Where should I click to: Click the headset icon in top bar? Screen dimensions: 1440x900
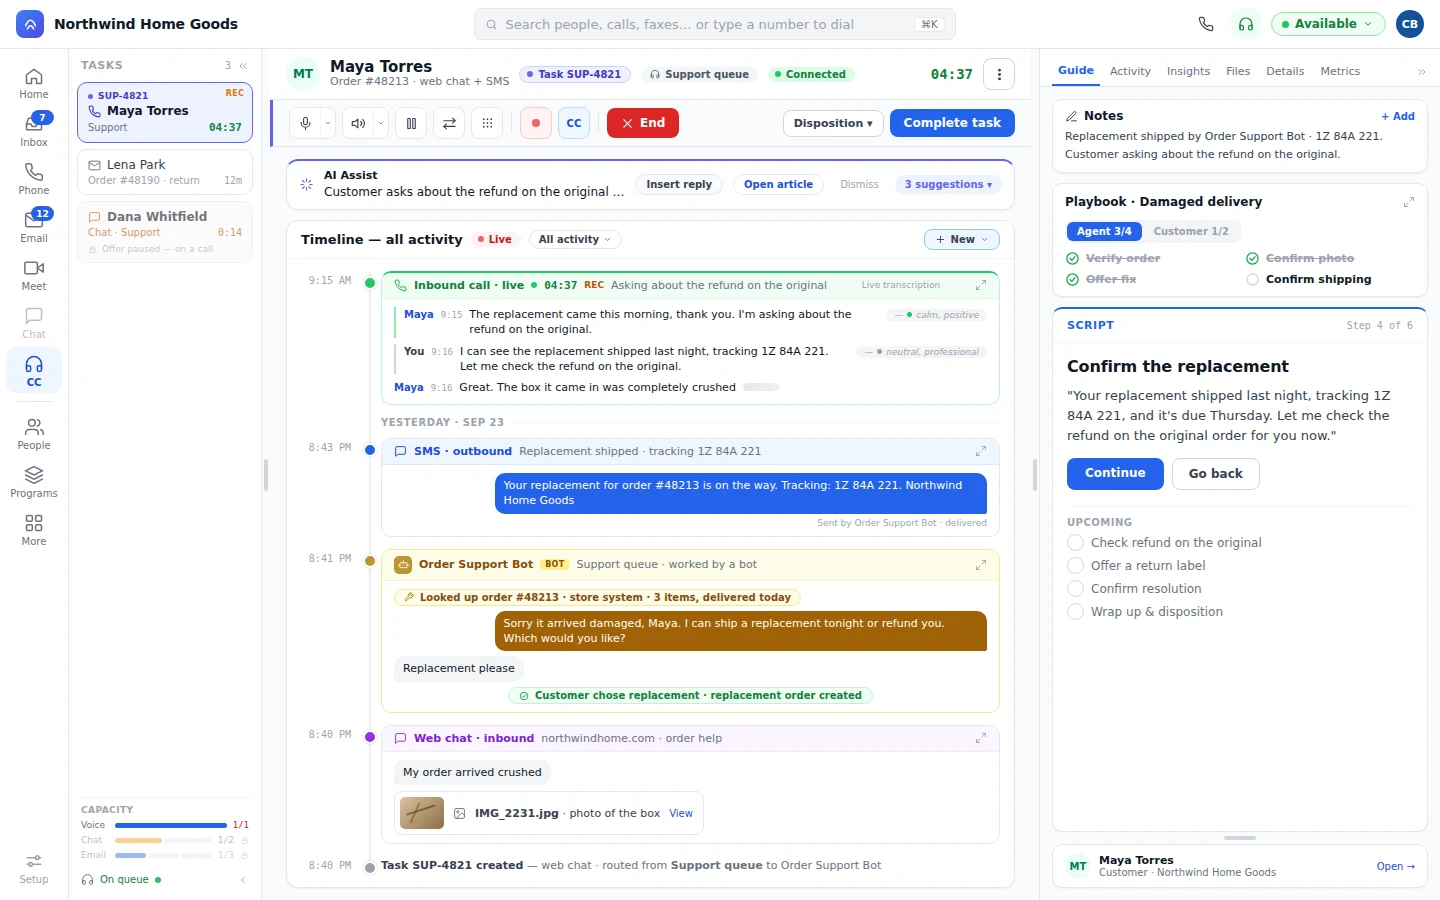(x=1246, y=24)
